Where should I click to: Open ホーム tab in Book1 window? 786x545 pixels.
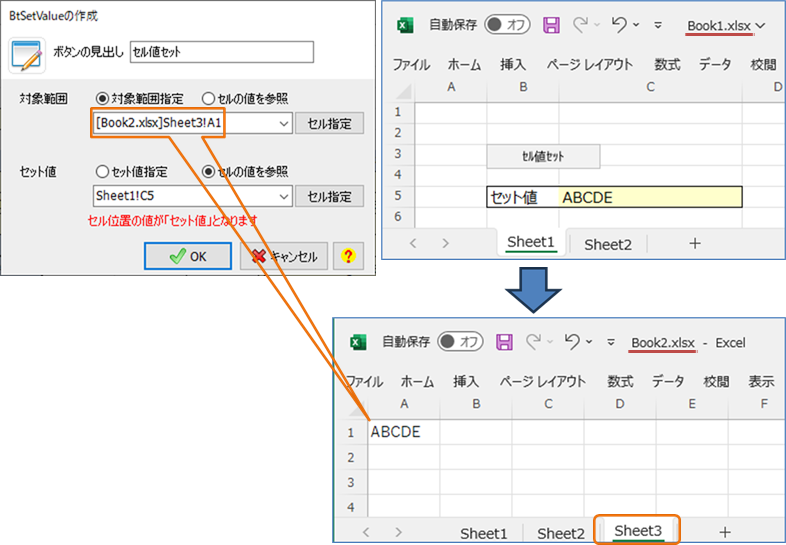[x=464, y=64]
